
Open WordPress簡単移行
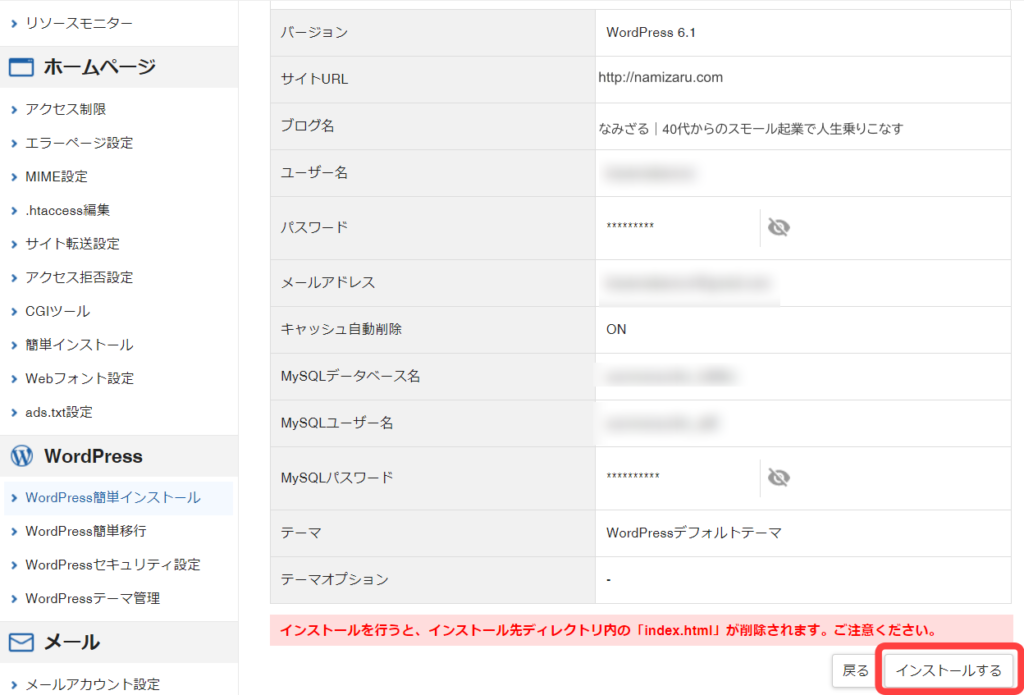point(86,531)
